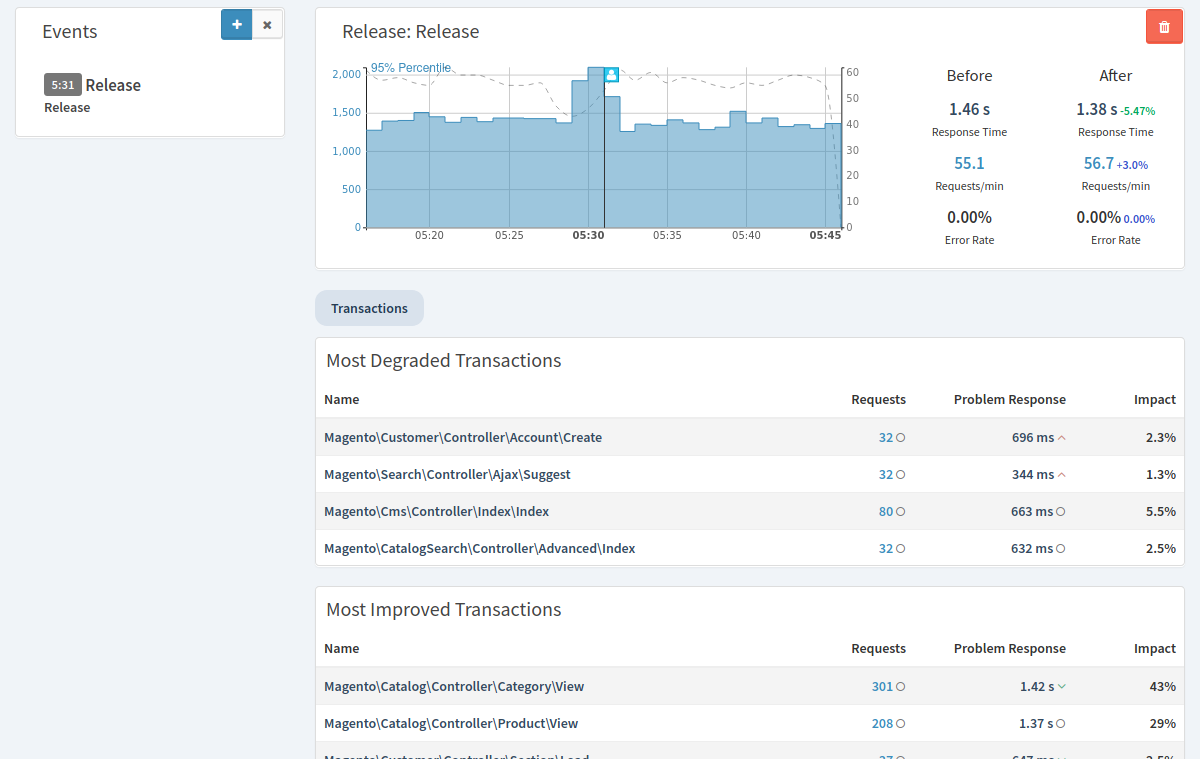Viewport: 1204px width, 759px height.
Task: Open Magento\Customer\Controller\Account\Create transaction
Action: coord(463,438)
